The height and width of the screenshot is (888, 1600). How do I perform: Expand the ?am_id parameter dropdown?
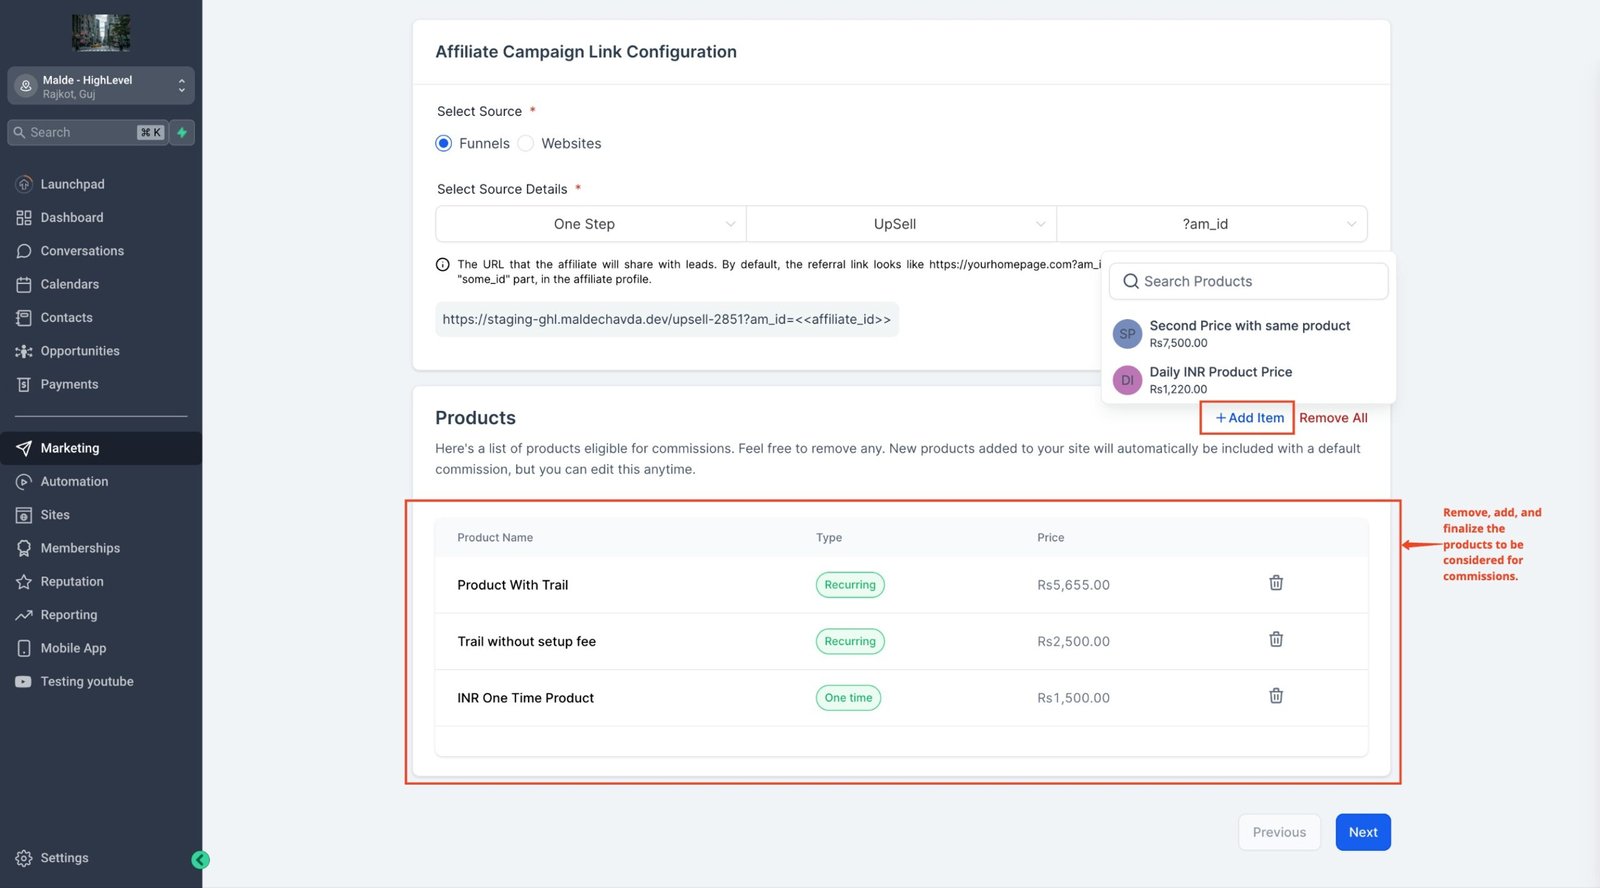point(1211,224)
